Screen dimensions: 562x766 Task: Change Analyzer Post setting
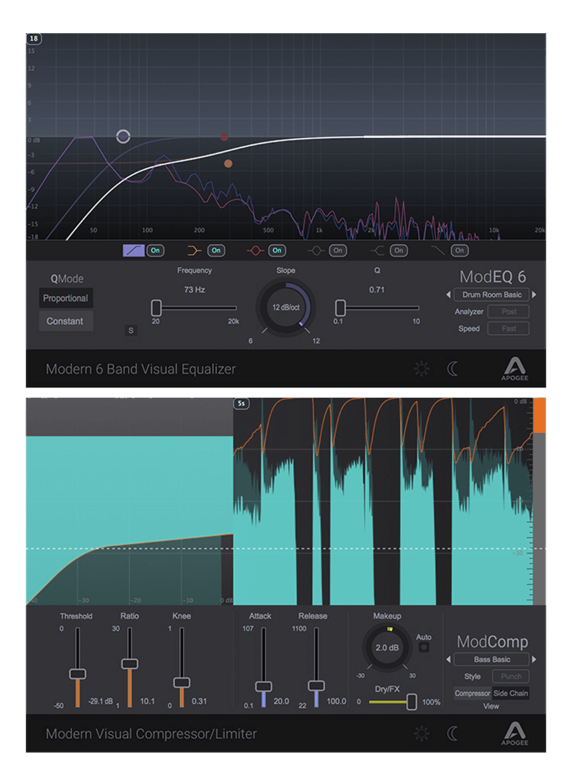[509, 312]
